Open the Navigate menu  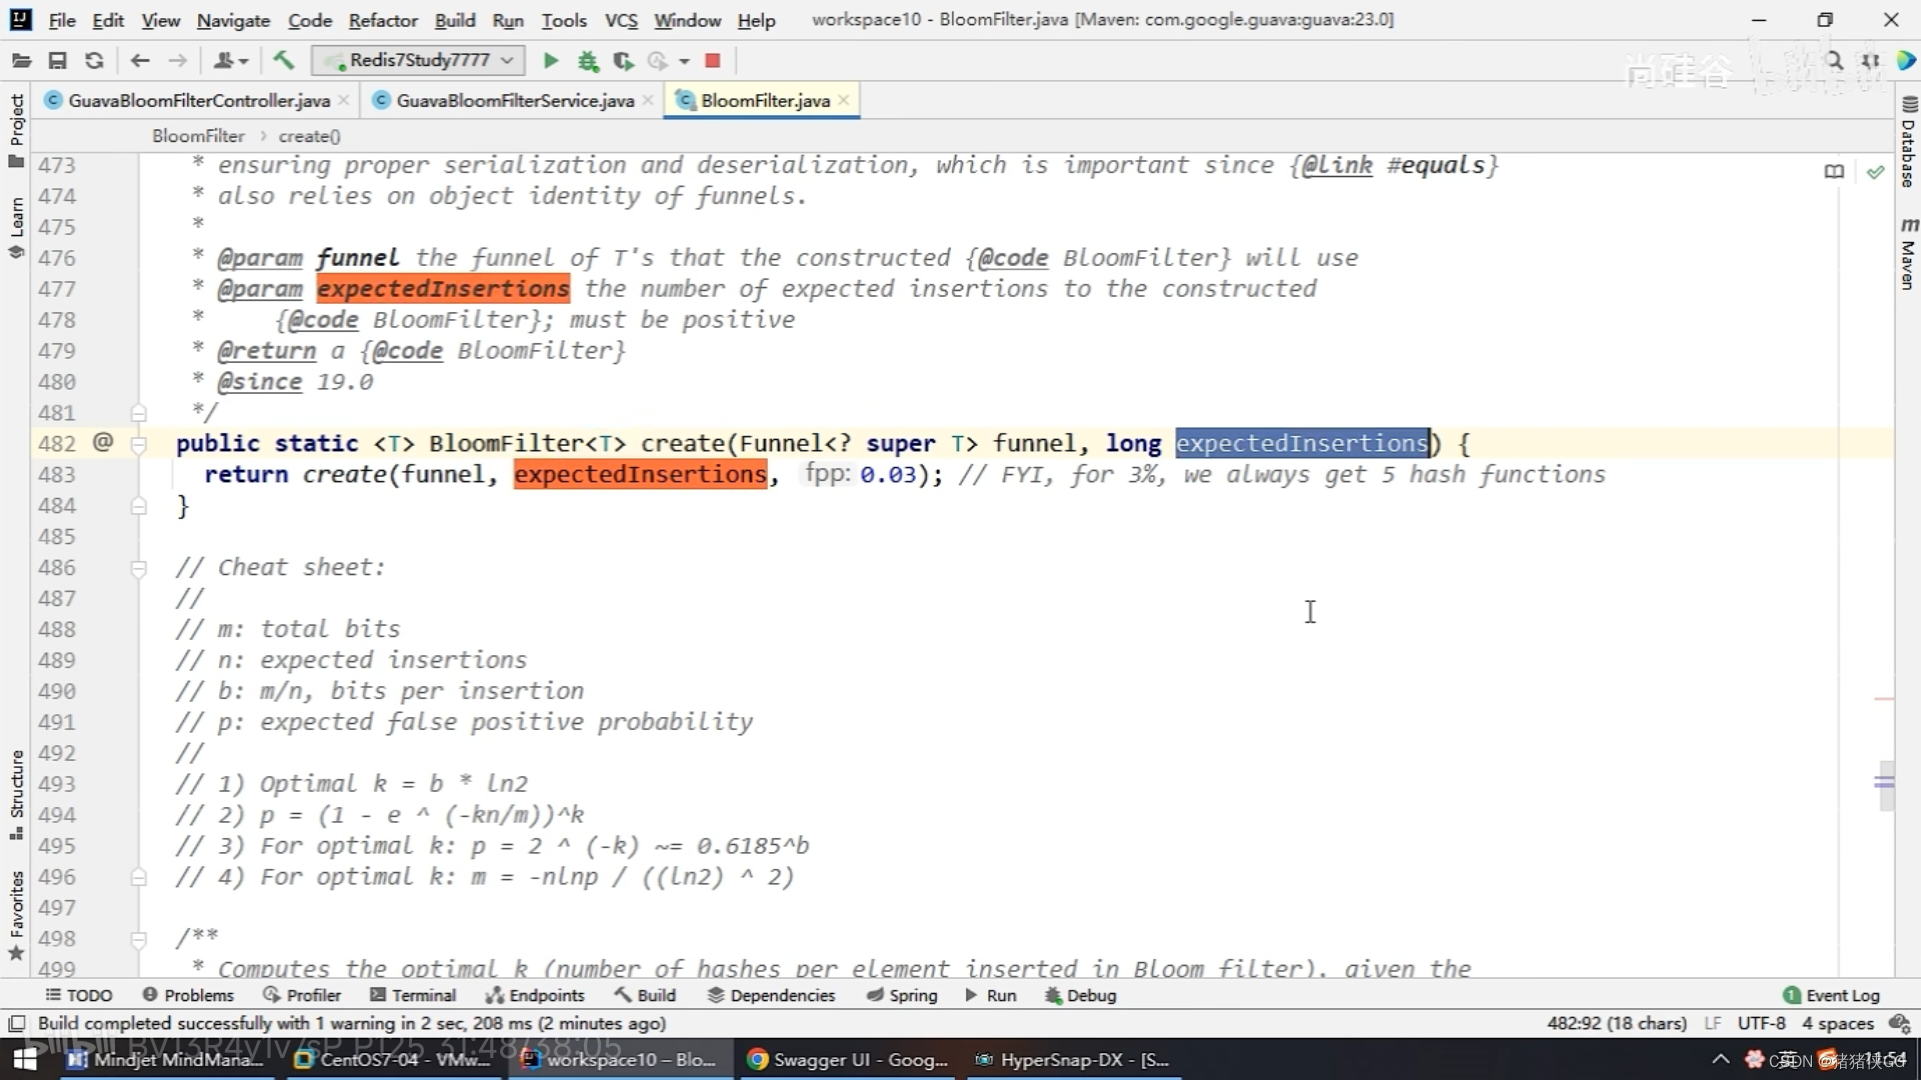click(233, 20)
